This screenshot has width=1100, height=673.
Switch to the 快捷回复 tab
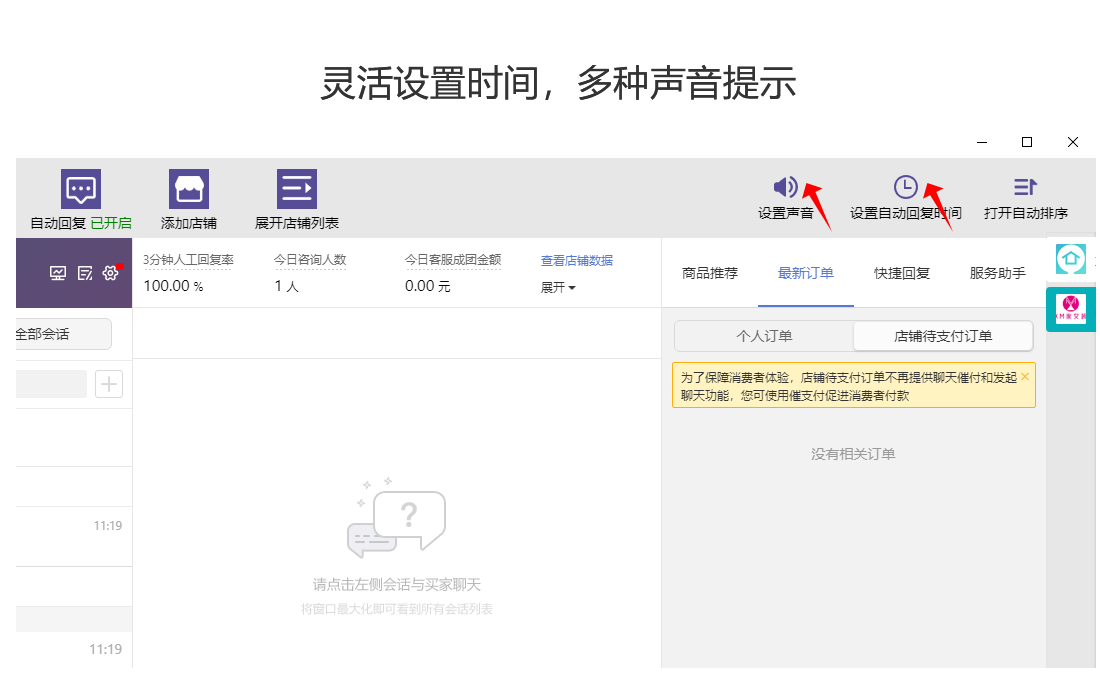tap(902, 273)
